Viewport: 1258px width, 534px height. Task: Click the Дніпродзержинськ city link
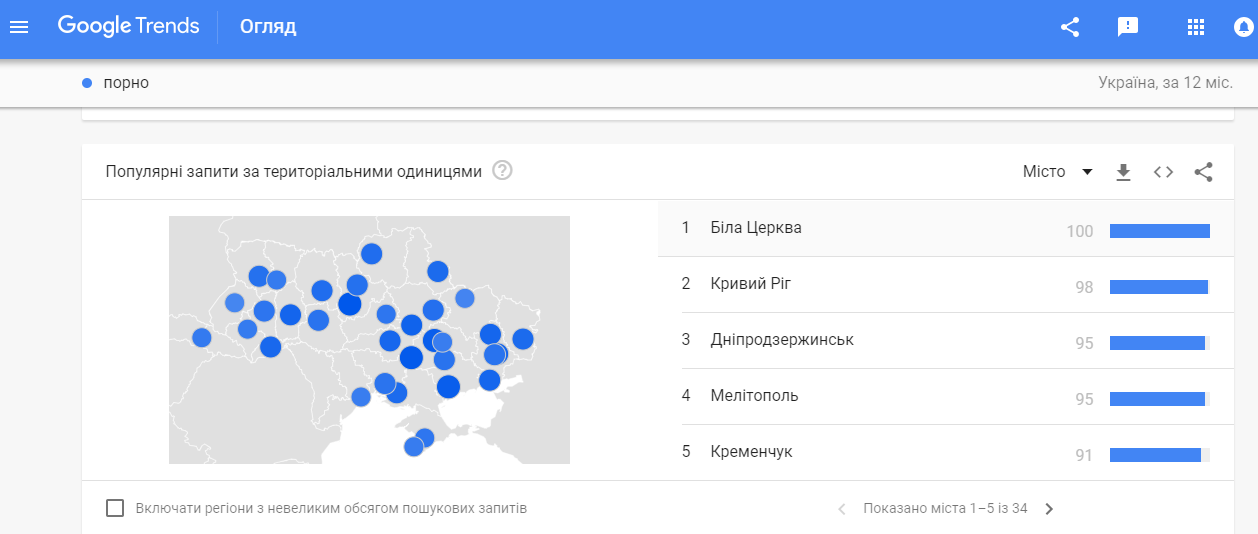click(782, 340)
